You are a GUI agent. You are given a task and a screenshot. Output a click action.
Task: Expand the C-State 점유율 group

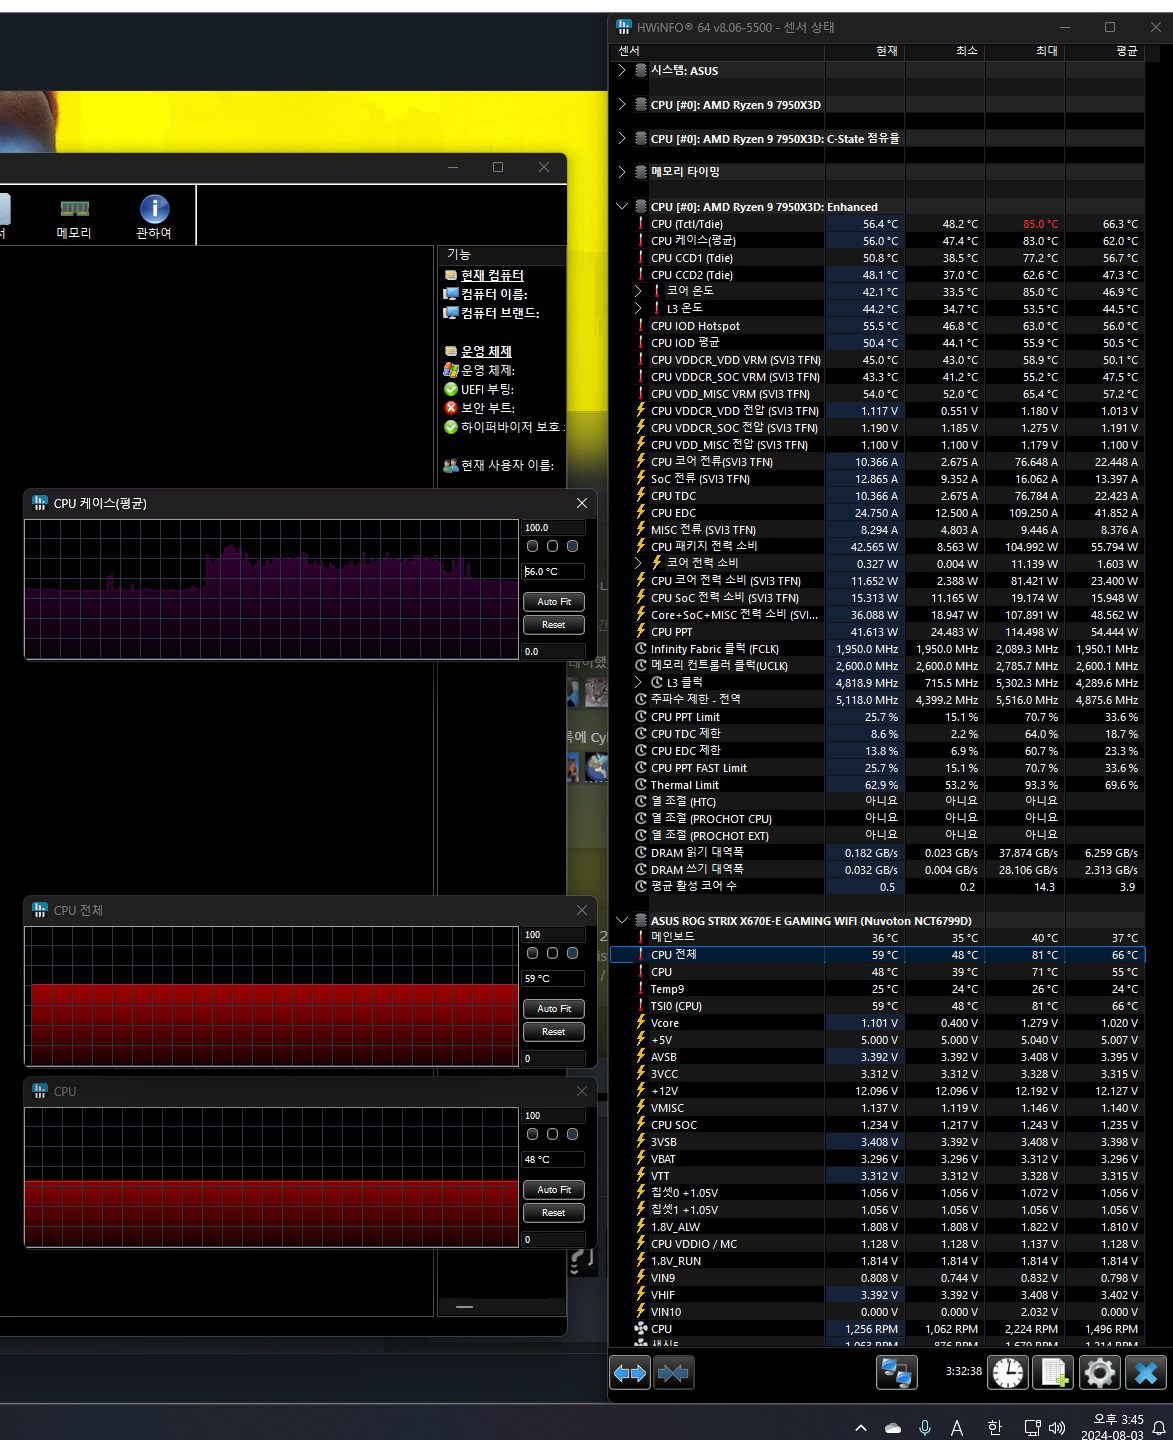click(622, 139)
